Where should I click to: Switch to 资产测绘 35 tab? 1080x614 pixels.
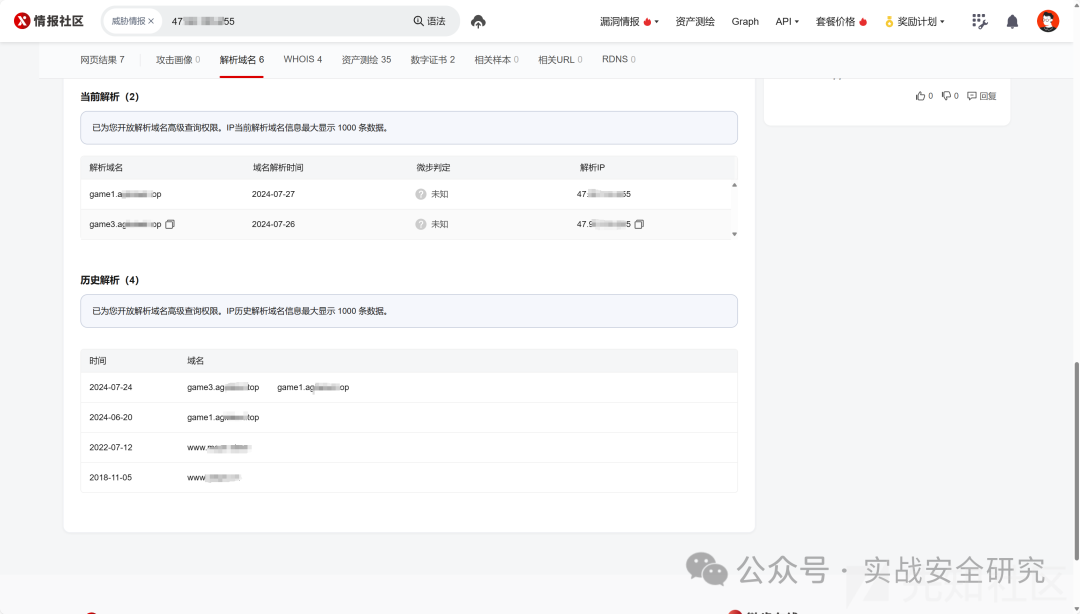(366, 60)
